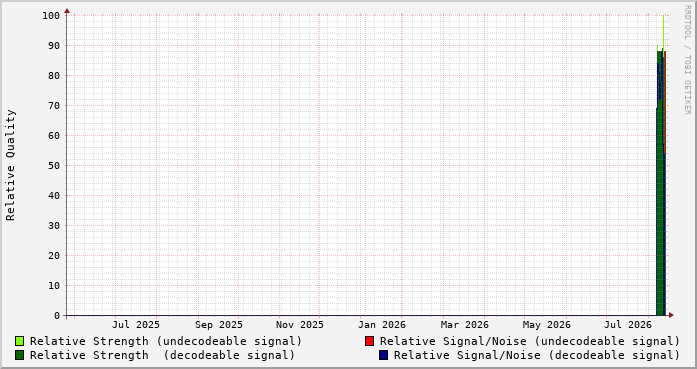Screen dimensions: 697x369
Task: Click the Jan 2026 x-axis label
Action: 382,325
